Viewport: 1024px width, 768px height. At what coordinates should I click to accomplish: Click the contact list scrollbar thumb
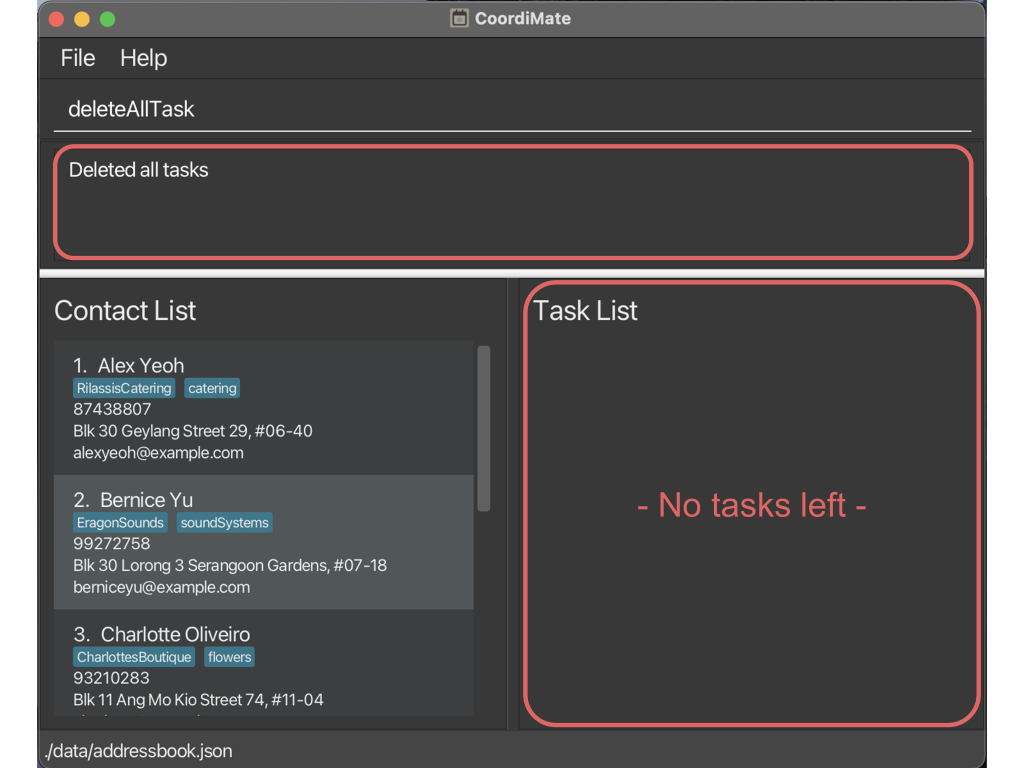[484, 428]
